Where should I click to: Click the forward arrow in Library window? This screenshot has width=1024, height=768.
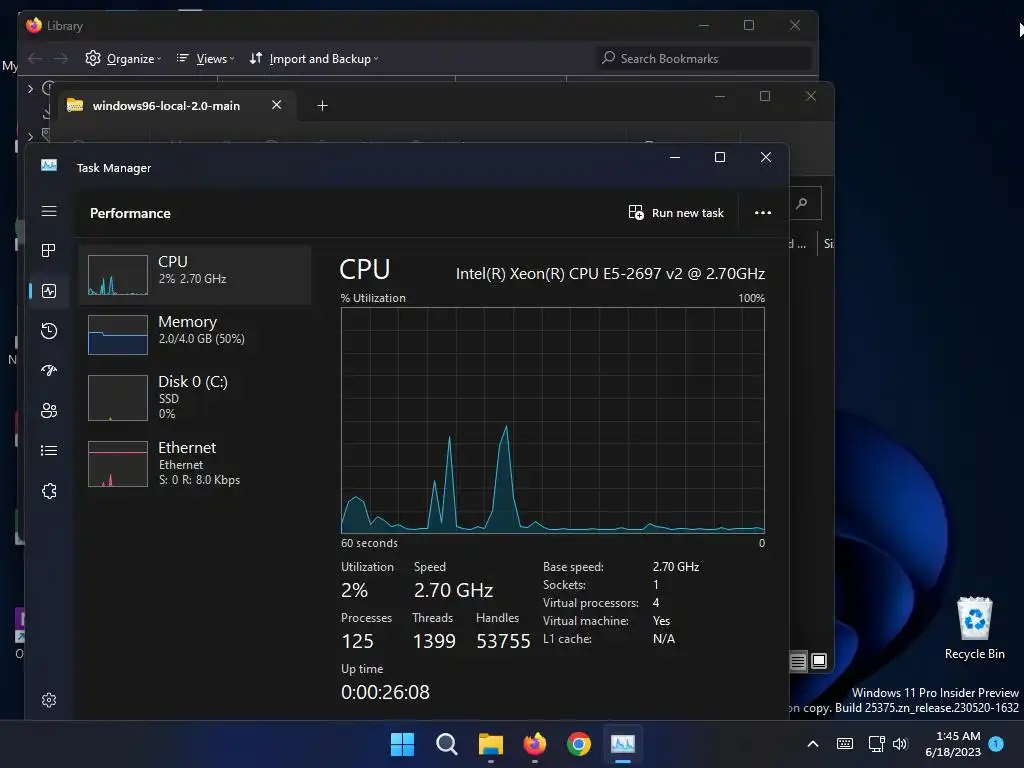[61, 59]
